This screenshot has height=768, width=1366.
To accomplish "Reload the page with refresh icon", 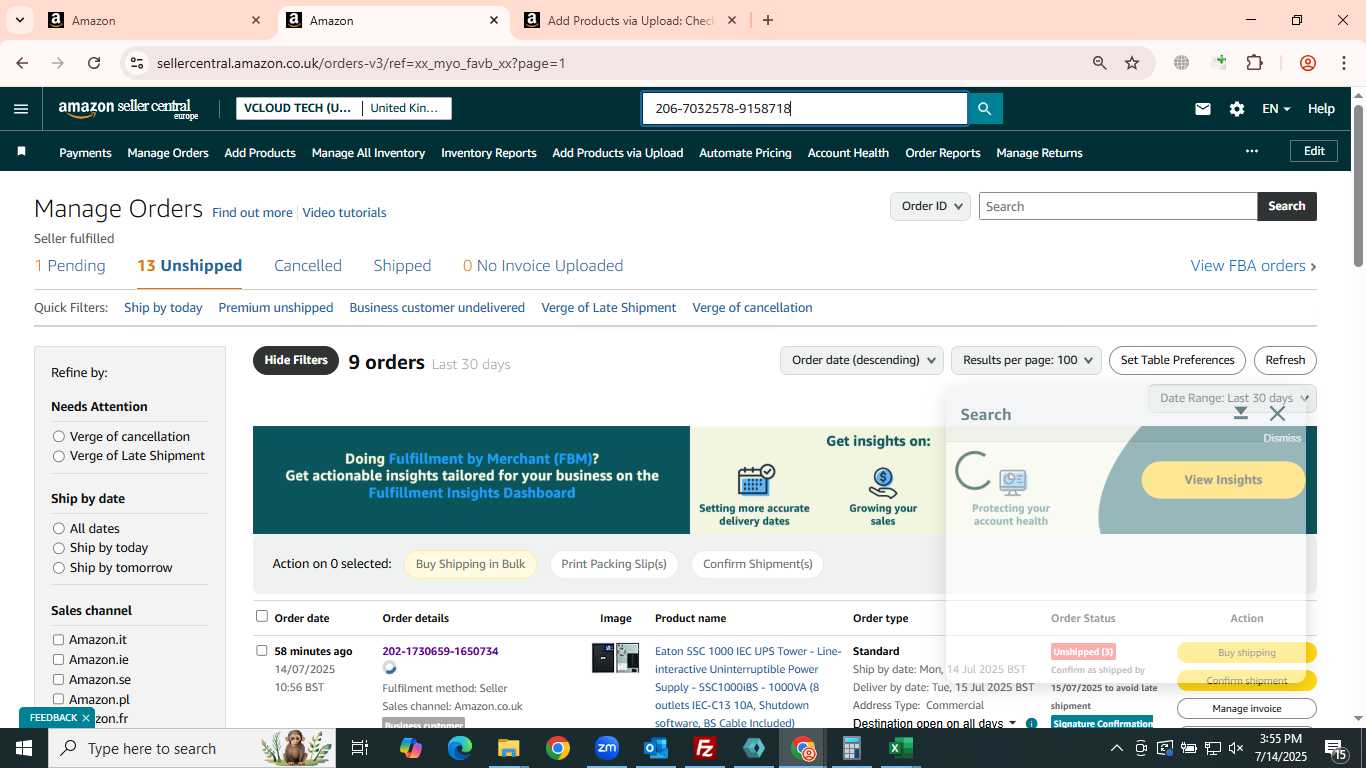I will click(94, 63).
